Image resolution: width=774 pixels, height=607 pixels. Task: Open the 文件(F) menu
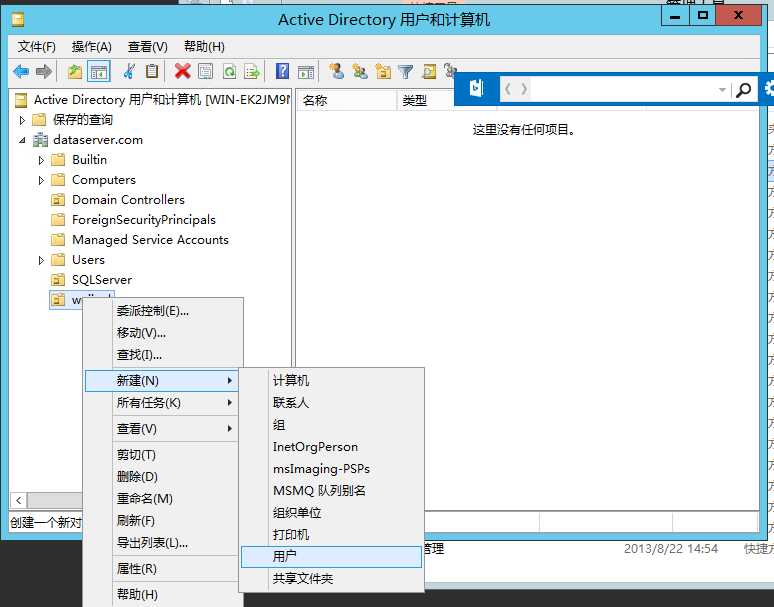[37, 47]
